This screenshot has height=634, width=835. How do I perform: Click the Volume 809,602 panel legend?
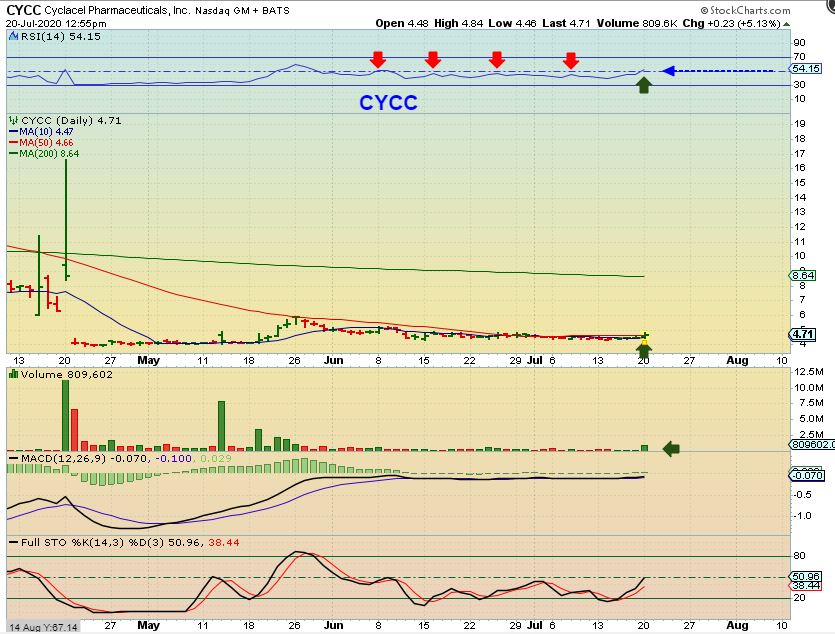(67, 374)
